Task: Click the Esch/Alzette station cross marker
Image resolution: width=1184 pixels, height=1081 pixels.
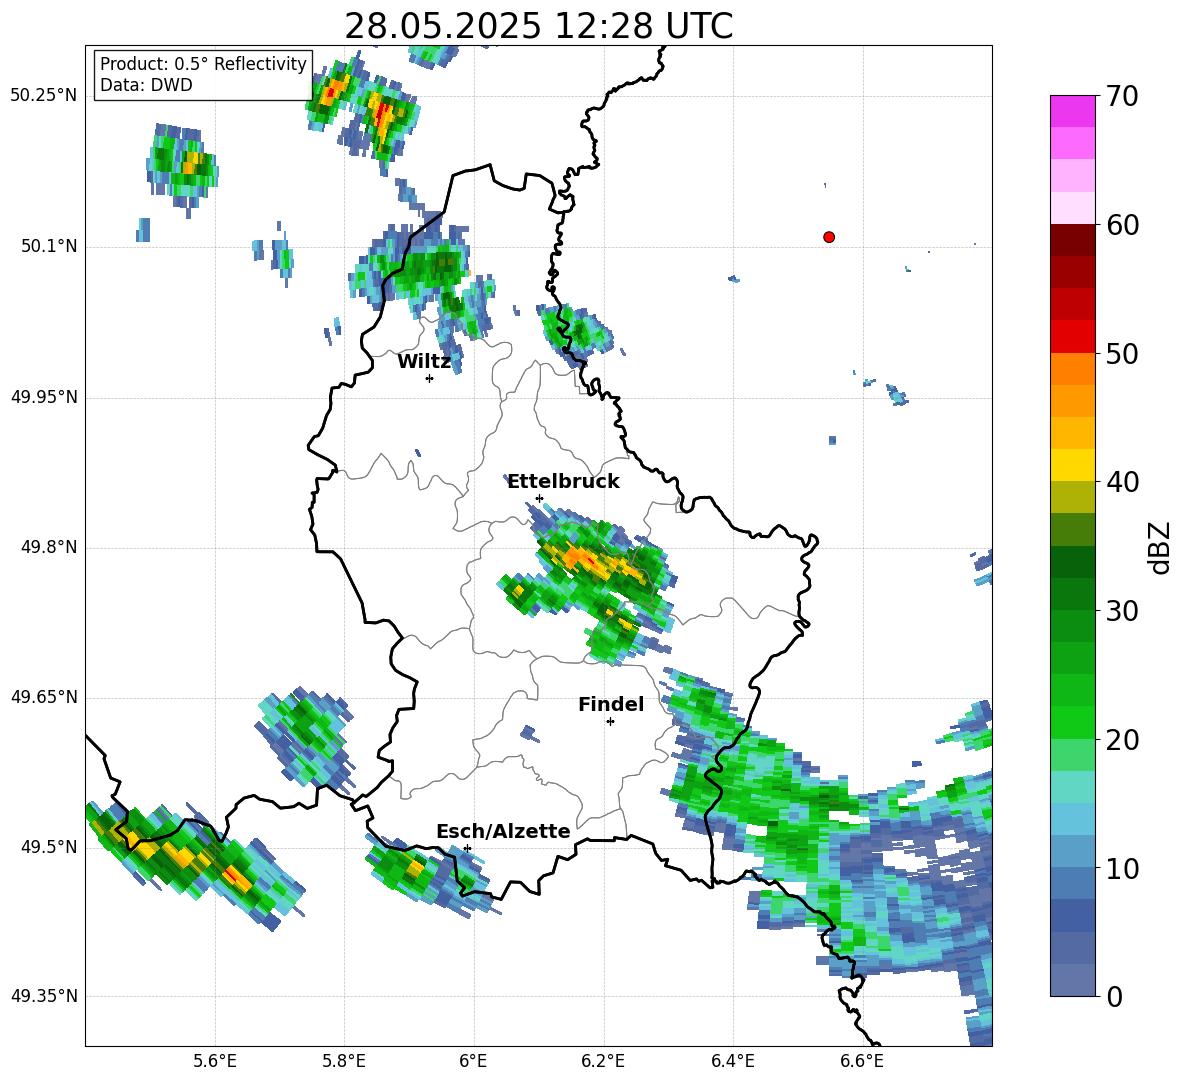Action: click(467, 848)
